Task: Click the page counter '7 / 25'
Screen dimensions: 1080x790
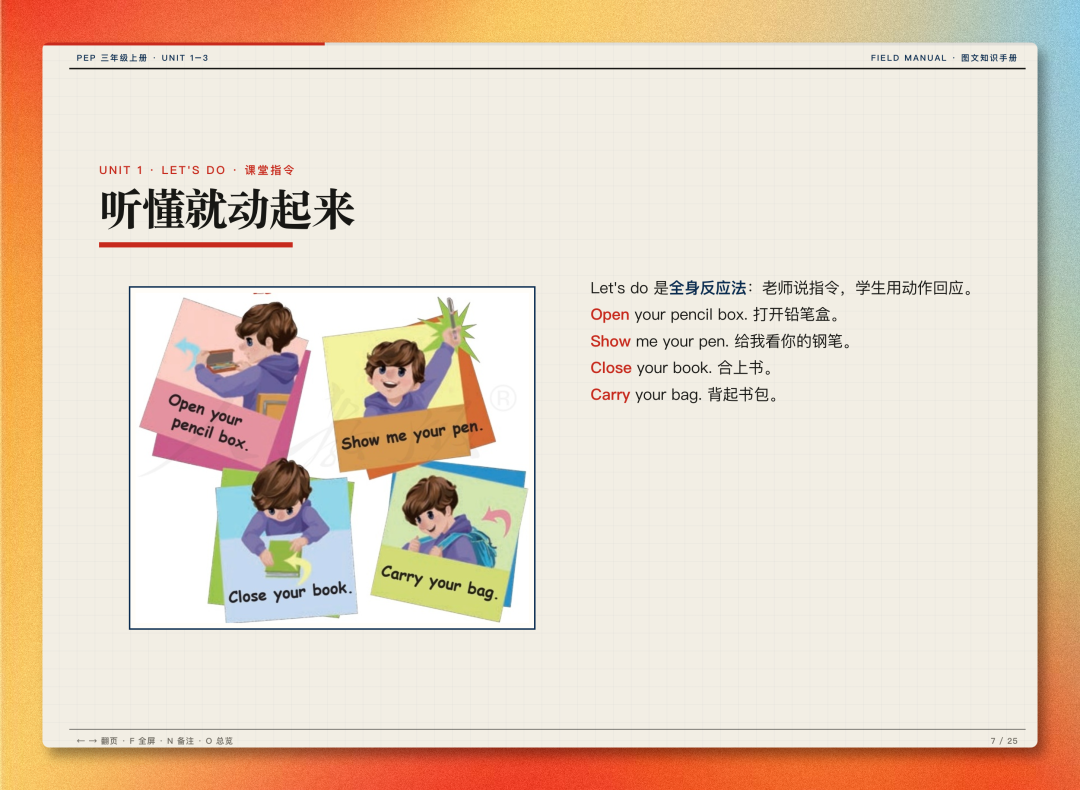Action: pyautogui.click(x=1004, y=741)
